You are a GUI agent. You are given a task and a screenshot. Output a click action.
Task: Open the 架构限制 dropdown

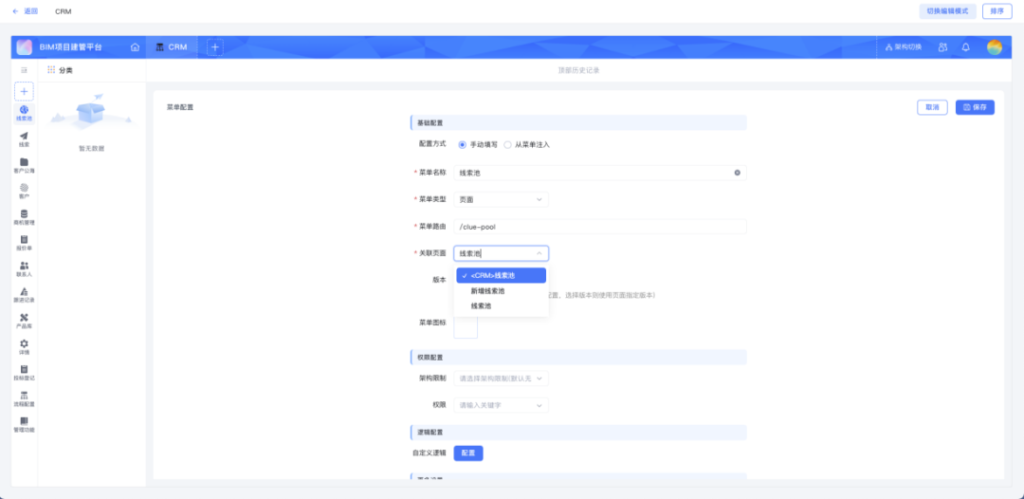501,378
